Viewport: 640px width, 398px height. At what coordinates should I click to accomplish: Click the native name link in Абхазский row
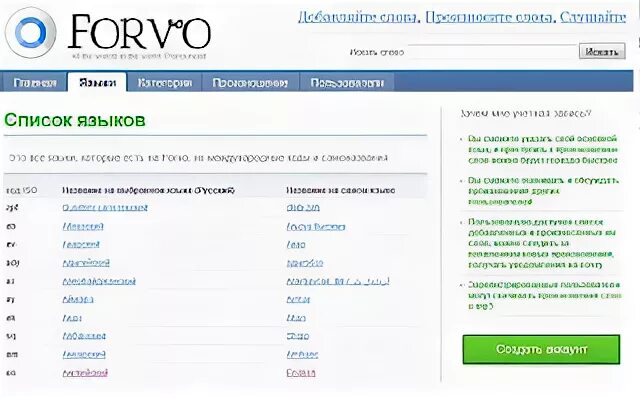(316, 226)
